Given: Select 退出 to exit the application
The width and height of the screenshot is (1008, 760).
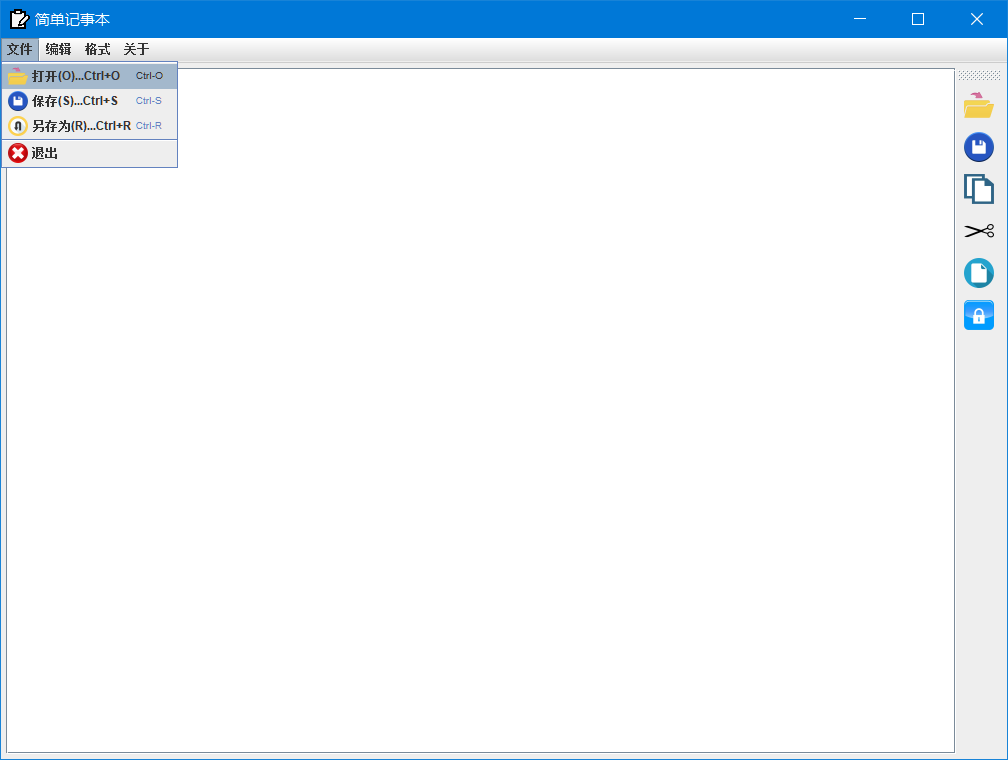Looking at the screenshot, I should click(45, 152).
